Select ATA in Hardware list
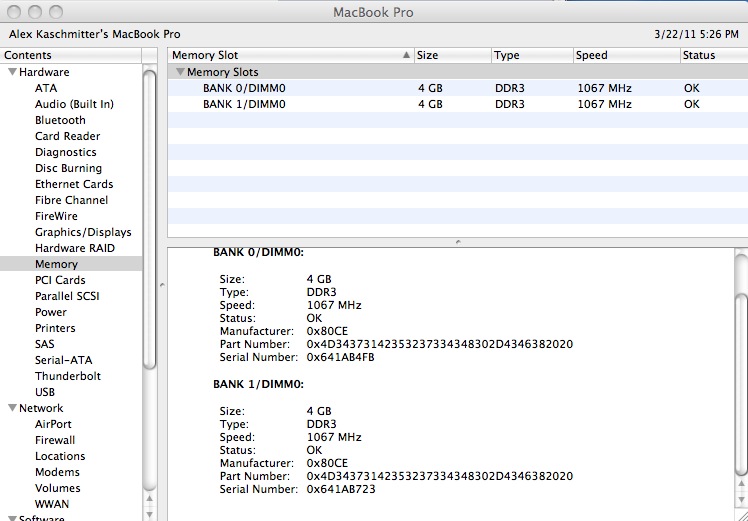The height and width of the screenshot is (521, 748). (46, 88)
